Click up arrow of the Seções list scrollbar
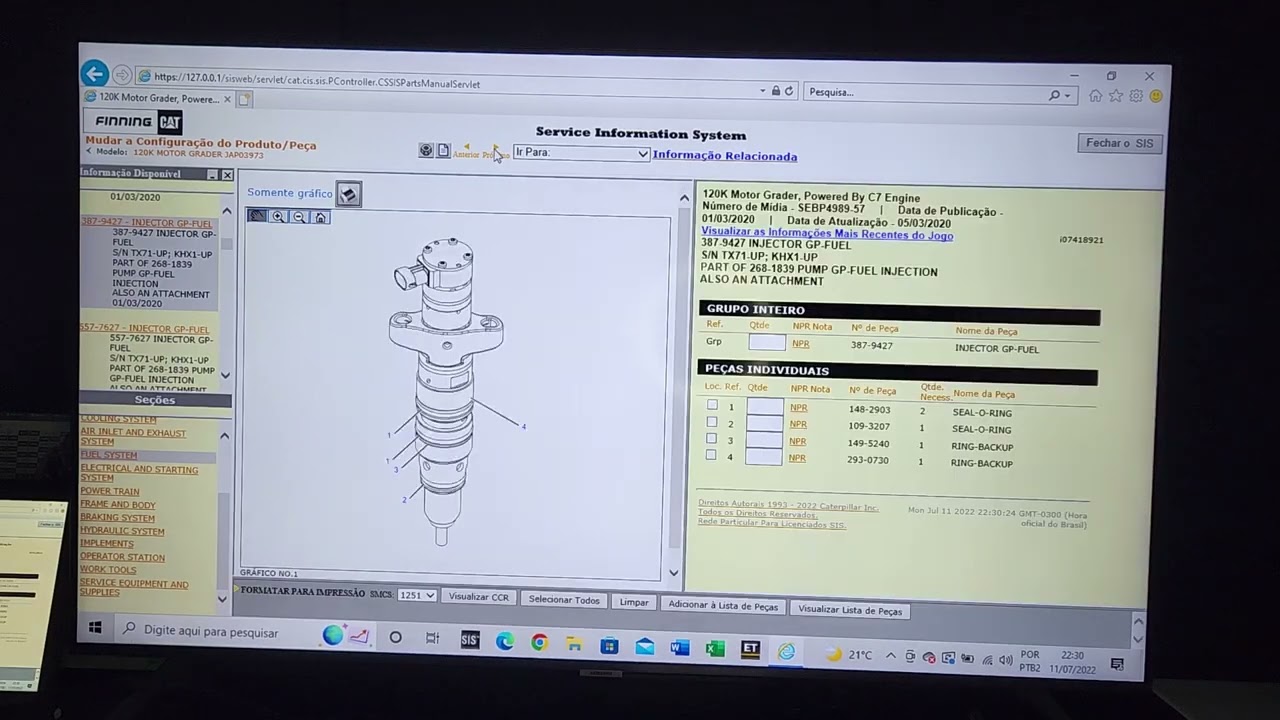 coord(224,436)
